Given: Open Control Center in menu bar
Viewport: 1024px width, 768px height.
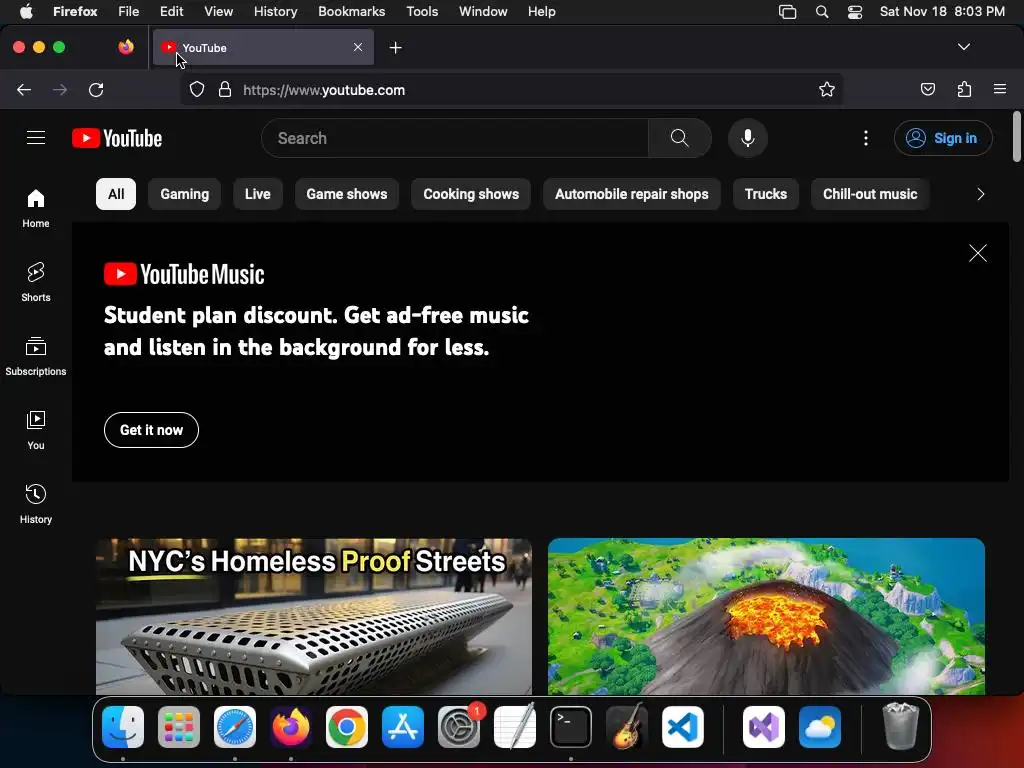Looking at the screenshot, I should coord(855,12).
